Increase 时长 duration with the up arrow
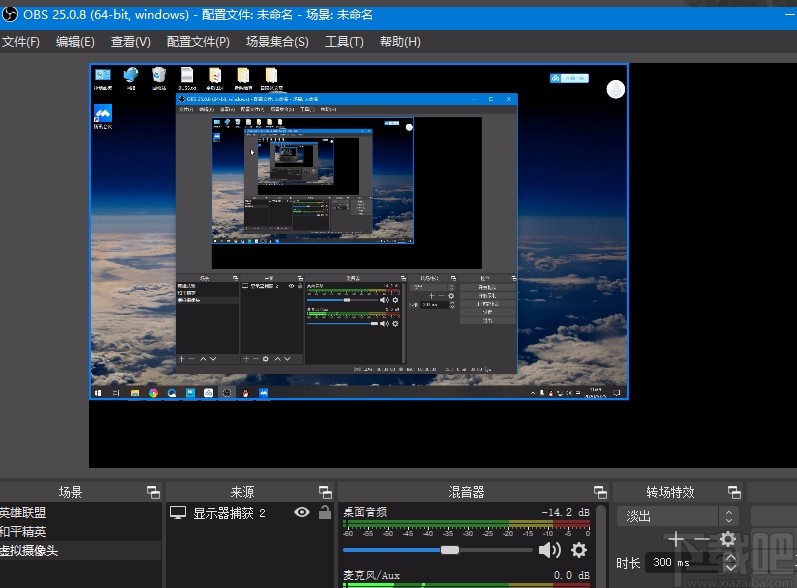The image size is (797, 588). pyautogui.click(x=730, y=558)
